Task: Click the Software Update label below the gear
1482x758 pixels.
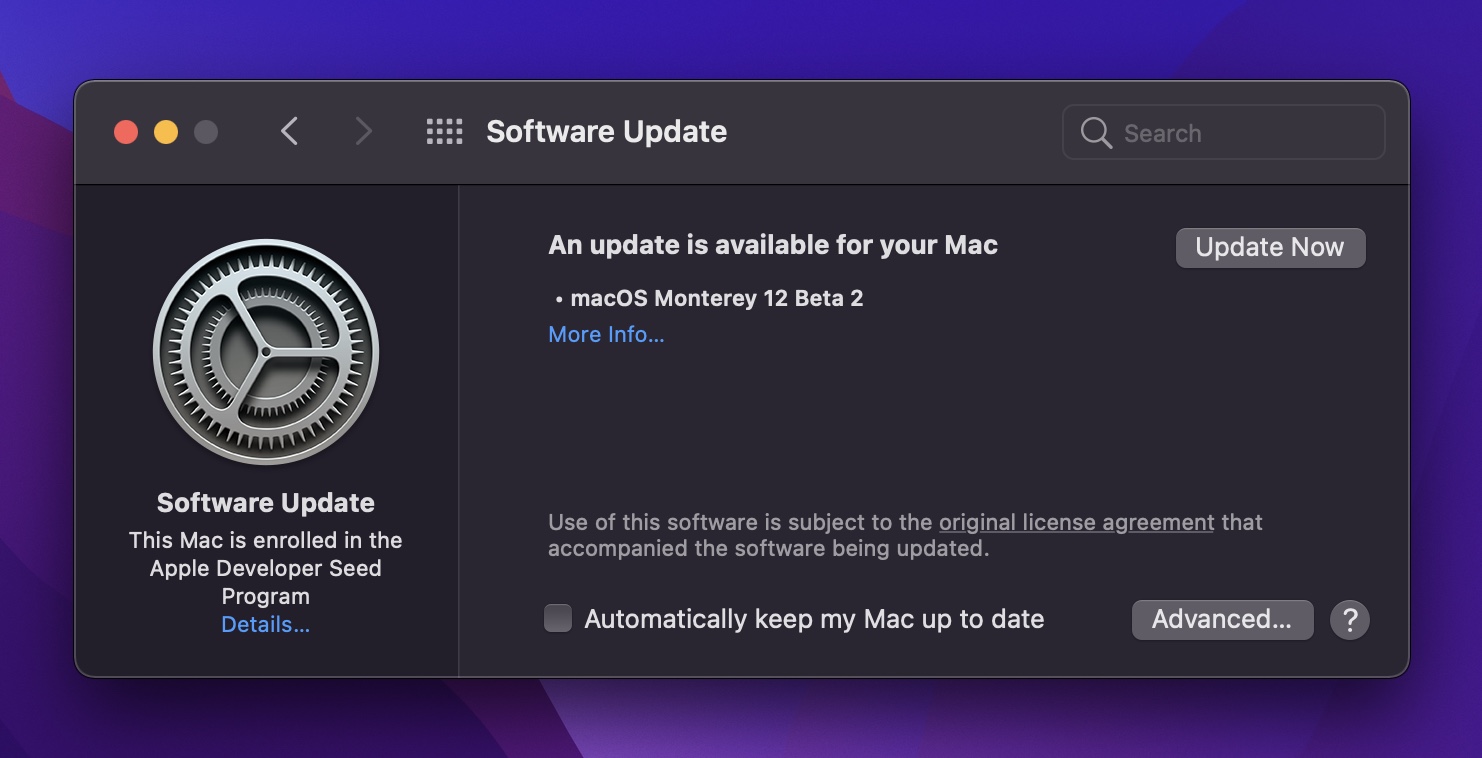Action: point(266,503)
